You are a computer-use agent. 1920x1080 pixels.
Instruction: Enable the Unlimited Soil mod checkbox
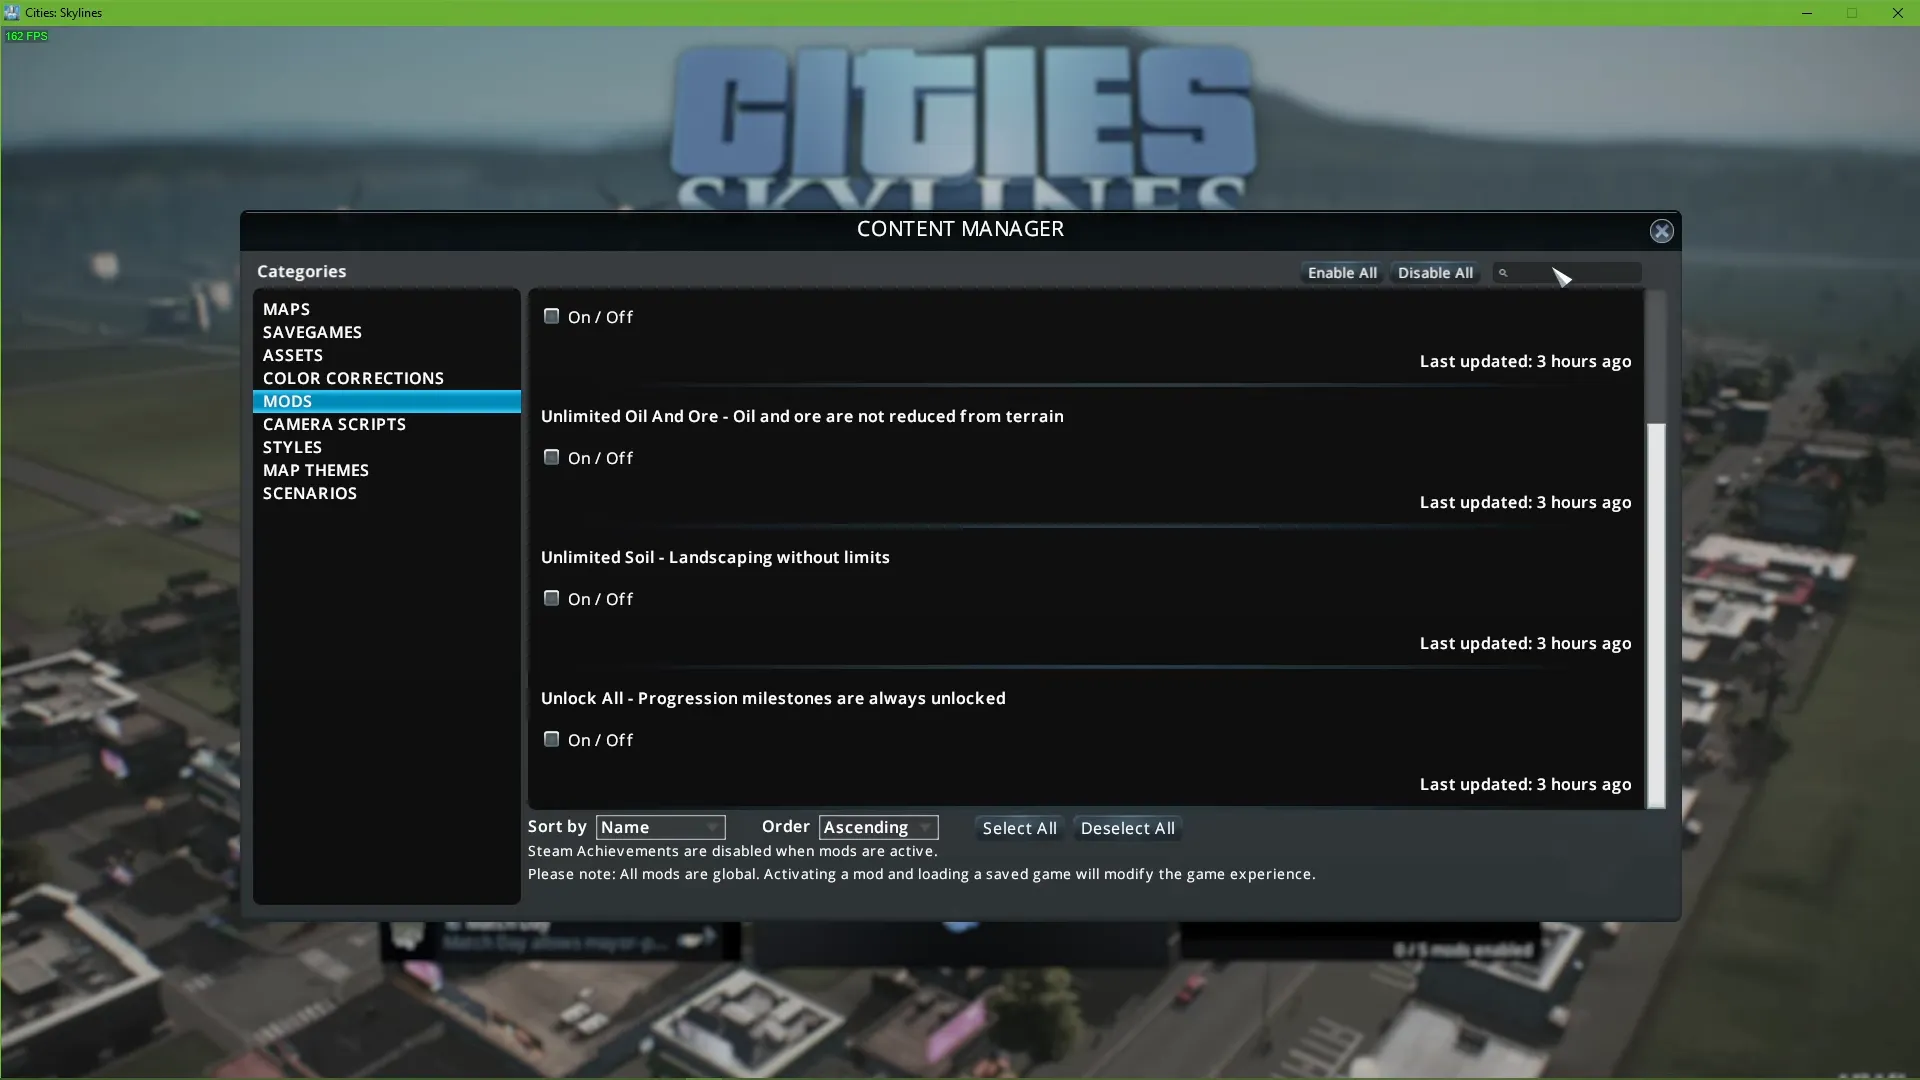tap(551, 598)
